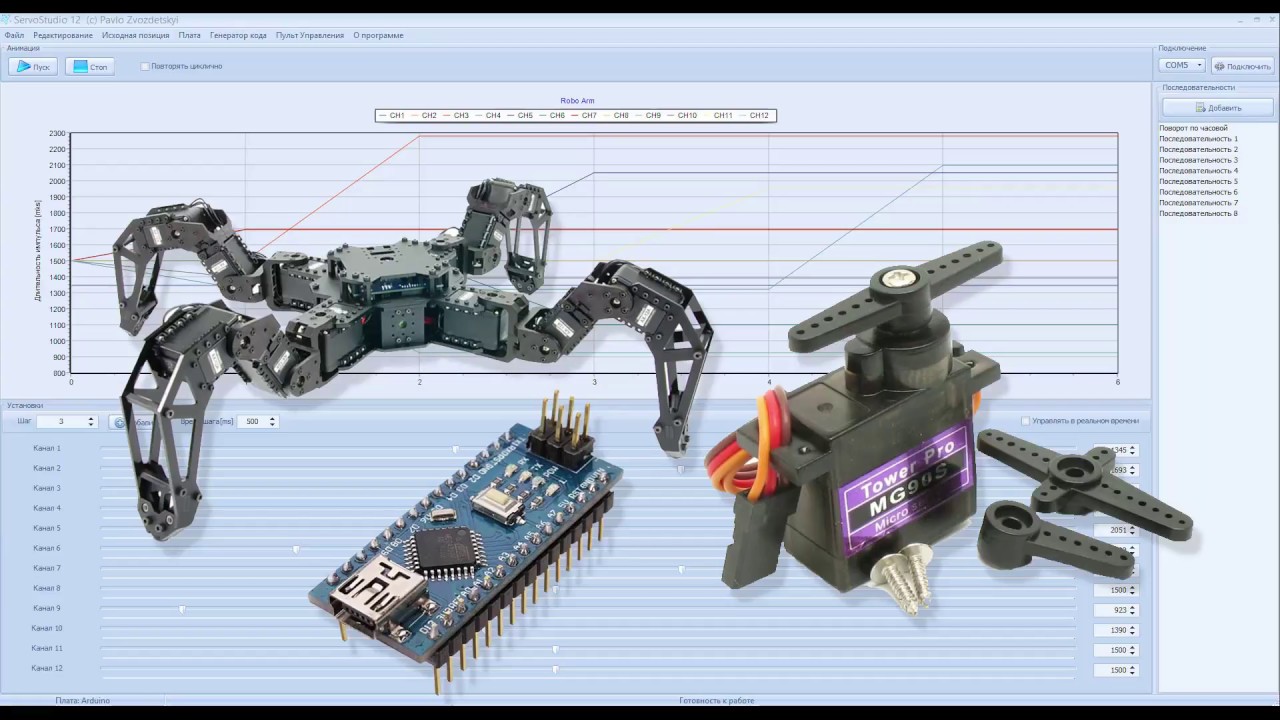Enable Управлять в реальном времени checkbox
The height and width of the screenshot is (720, 1280).
pyautogui.click(x=1025, y=421)
